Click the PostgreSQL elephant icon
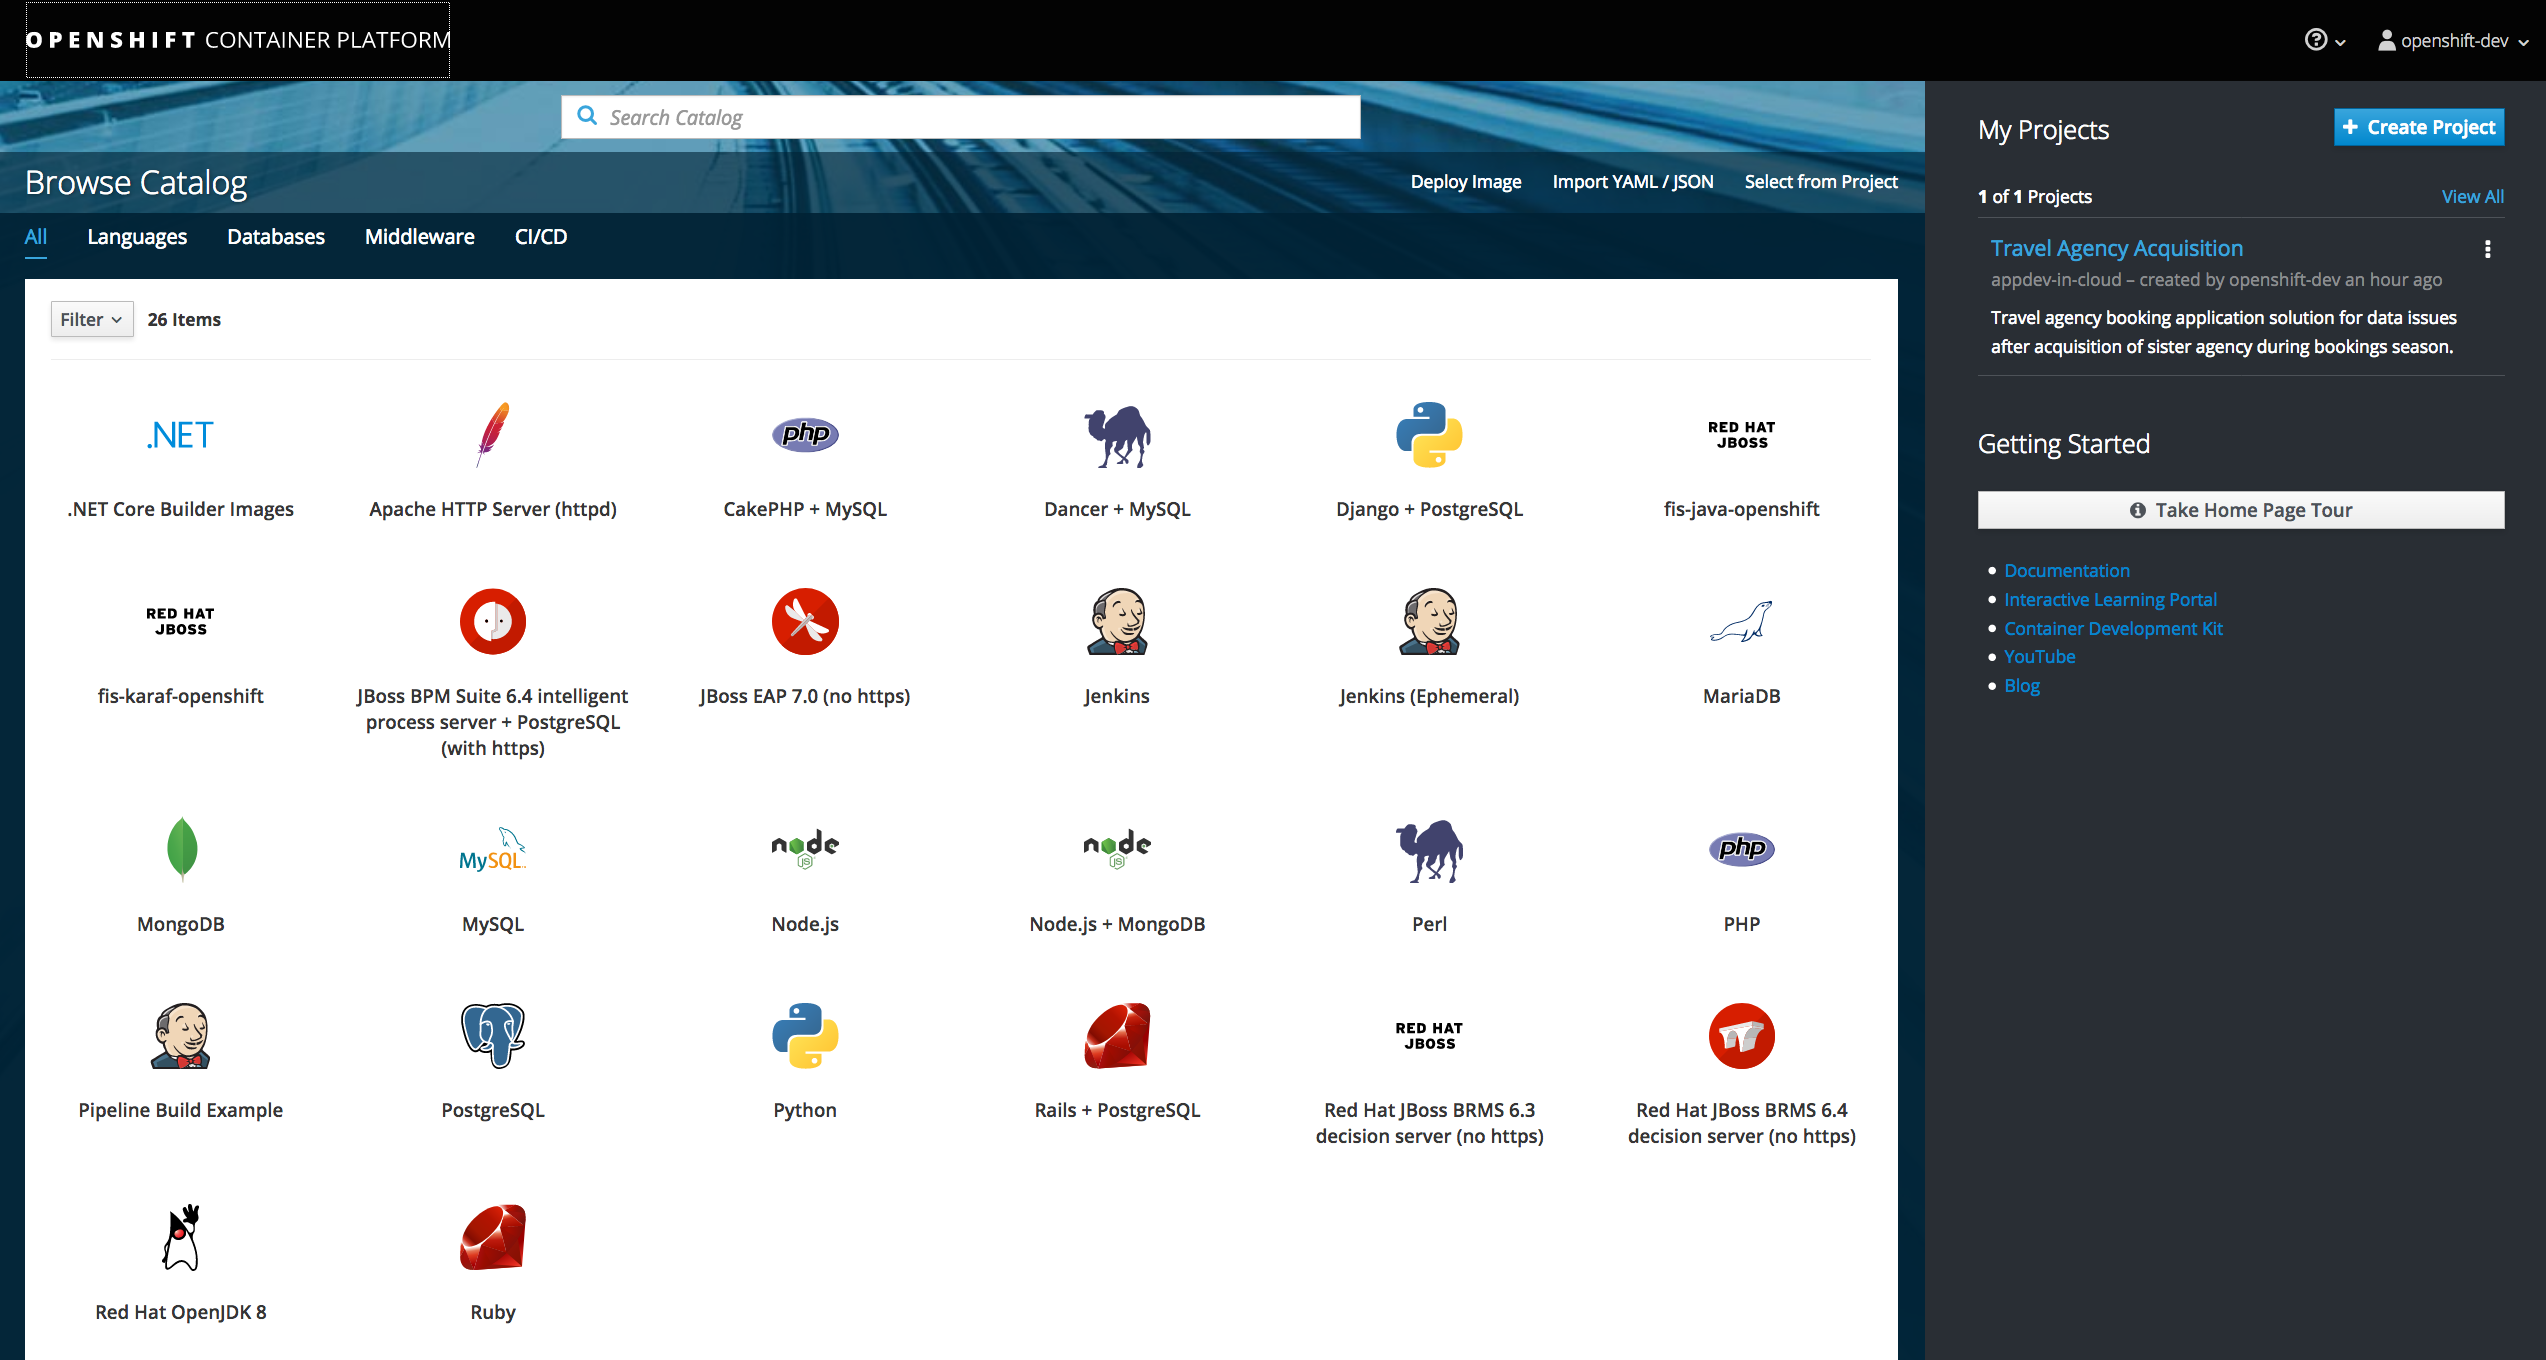The height and width of the screenshot is (1360, 2546). pyautogui.click(x=493, y=1035)
